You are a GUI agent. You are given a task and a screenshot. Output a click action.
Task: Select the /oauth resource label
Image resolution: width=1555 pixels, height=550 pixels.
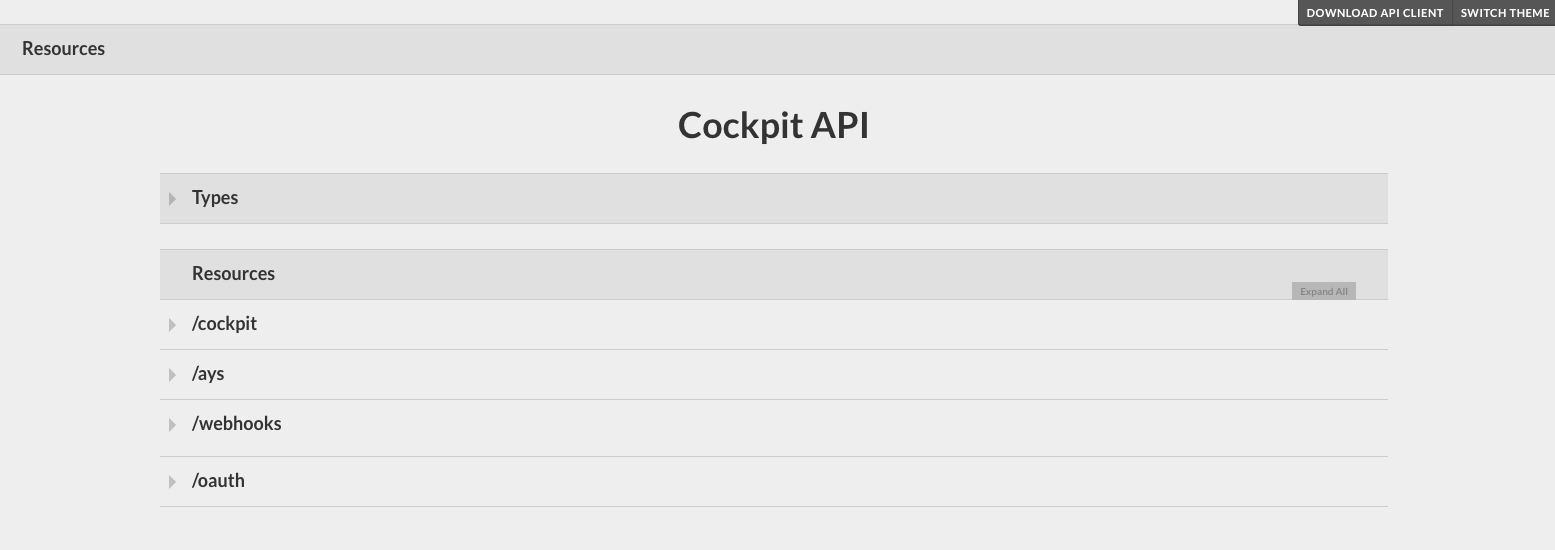pos(218,481)
